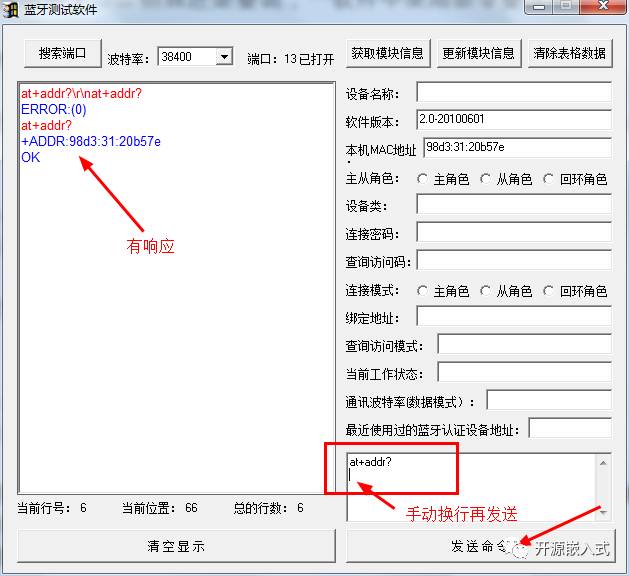Click the 本机MAC地址 field
This screenshot has height=576, width=629.
click(x=517, y=148)
